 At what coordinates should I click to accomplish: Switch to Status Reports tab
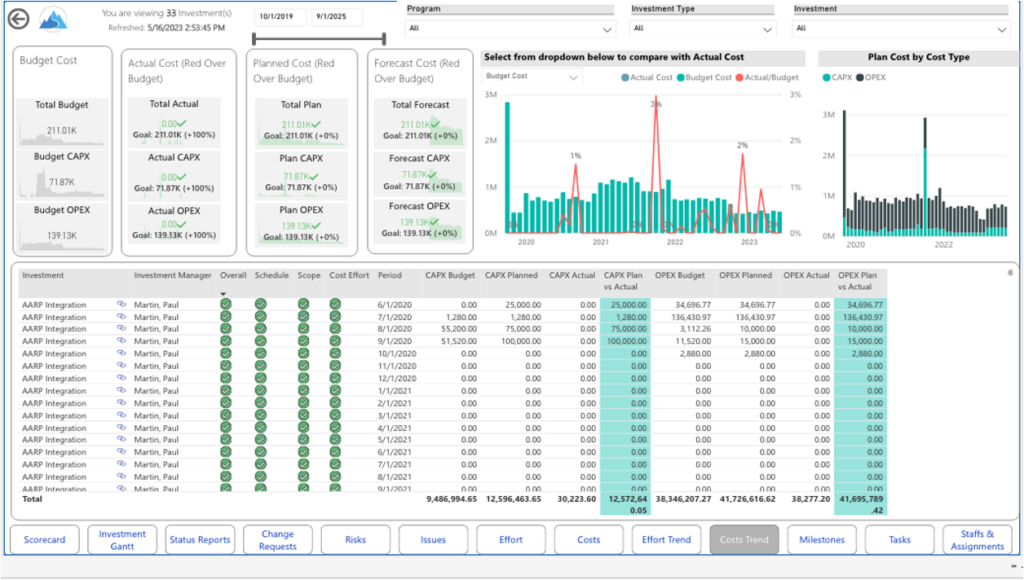(x=200, y=540)
